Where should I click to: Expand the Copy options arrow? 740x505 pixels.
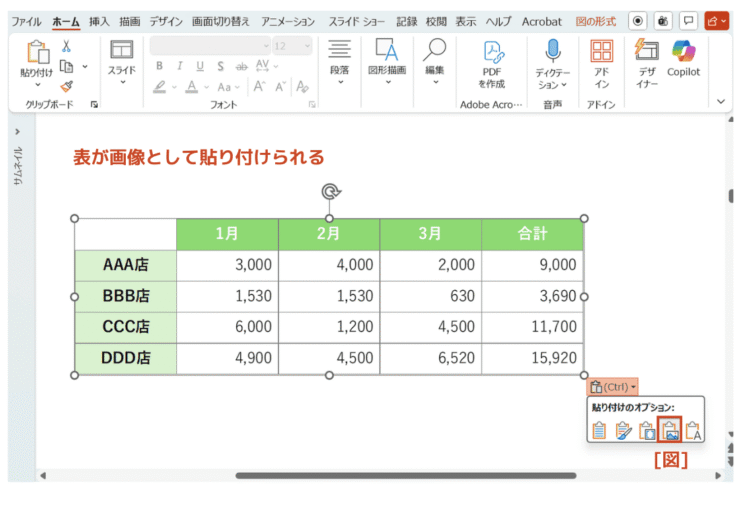[85, 67]
